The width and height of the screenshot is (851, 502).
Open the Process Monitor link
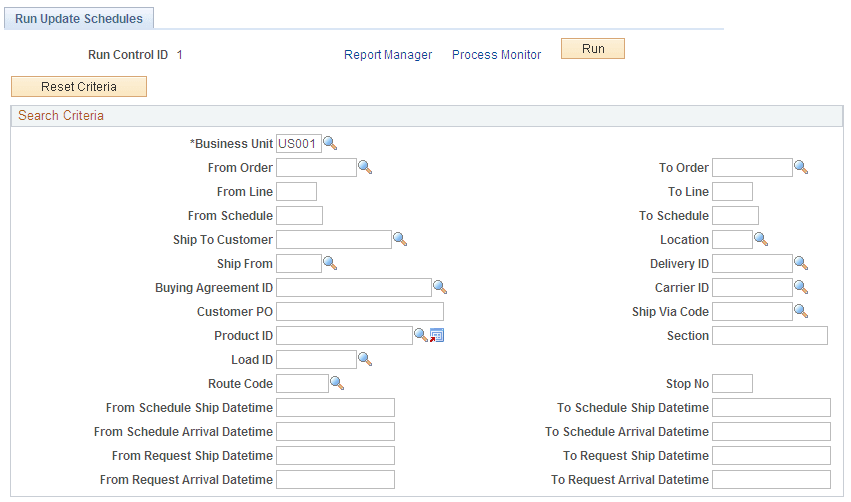pyautogui.click(x=497, y=55)
